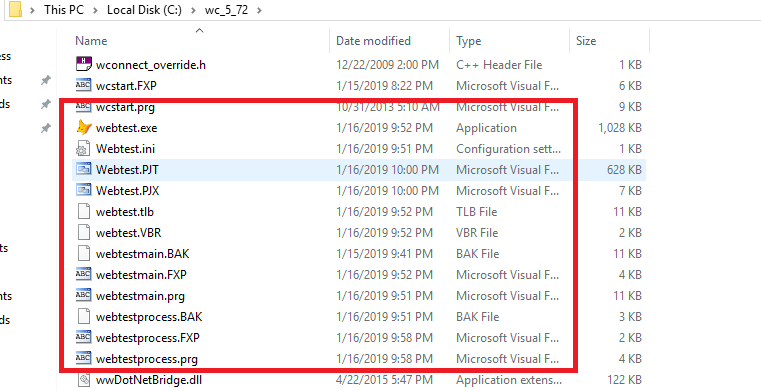Select the Webtest.PJT project icon

tap(83, 169)
